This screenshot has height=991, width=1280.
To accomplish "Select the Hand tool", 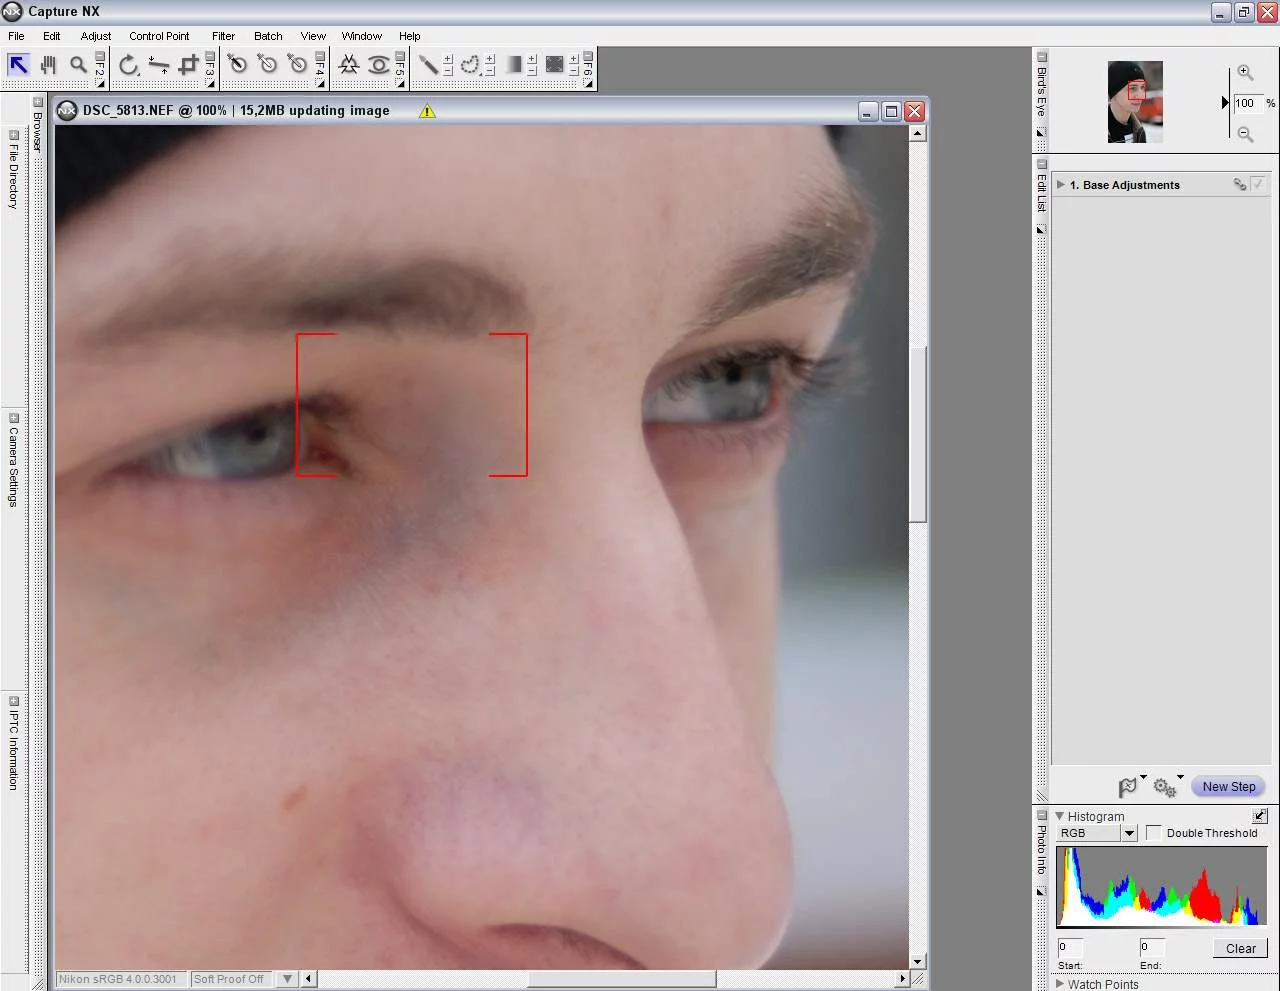I will [48, 64].
